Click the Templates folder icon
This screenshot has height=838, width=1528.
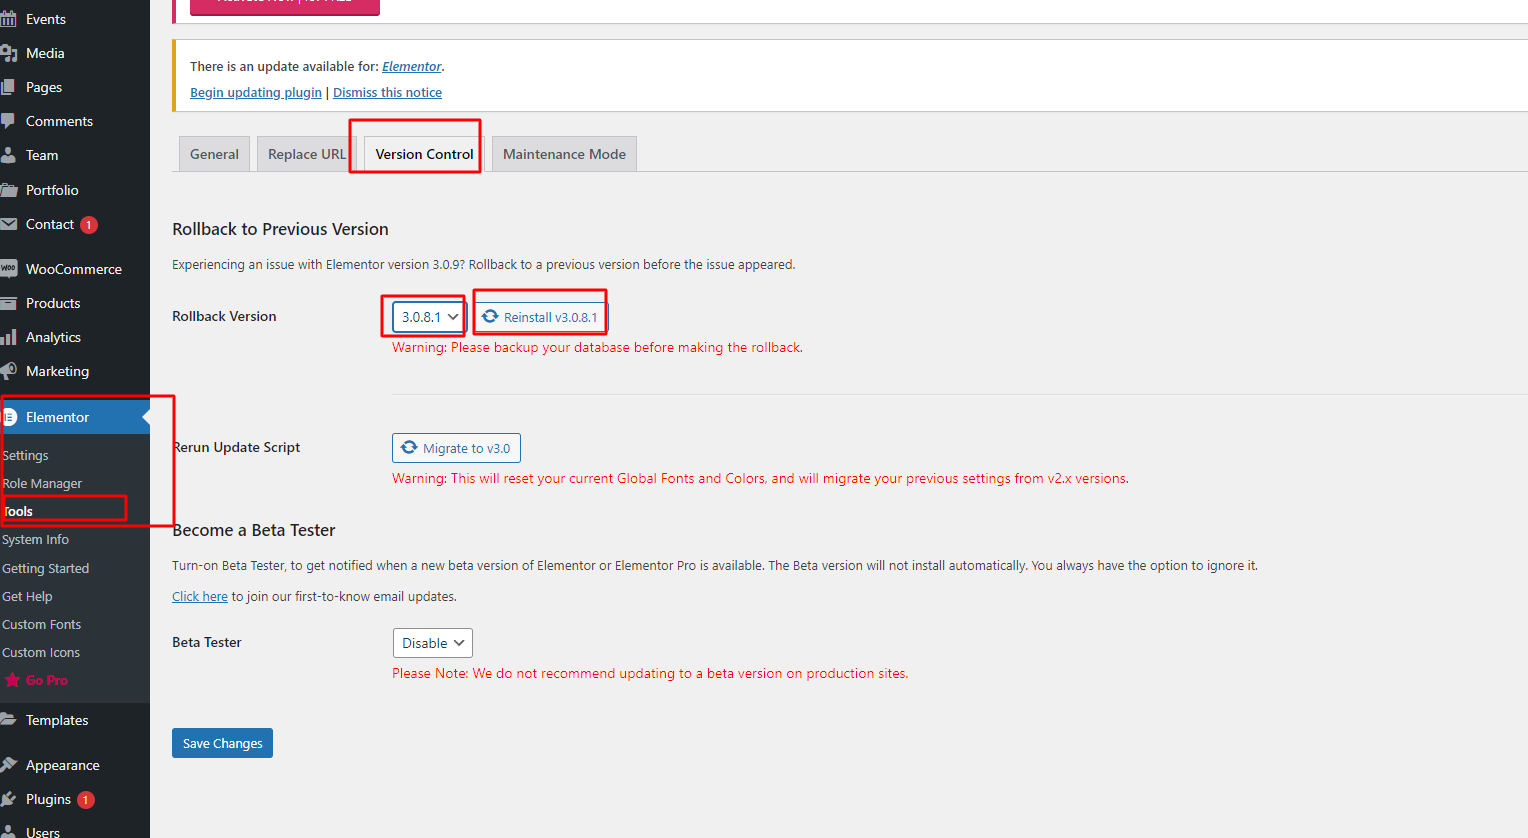(8, 720)
